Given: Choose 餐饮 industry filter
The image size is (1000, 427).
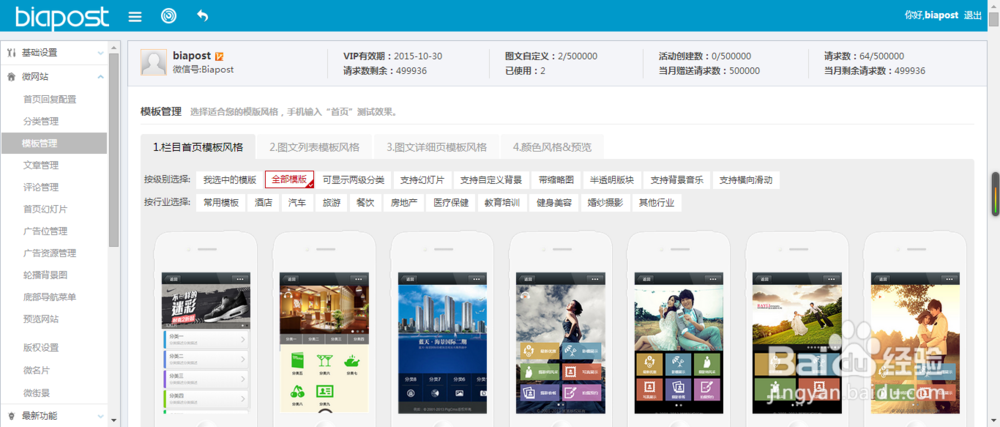Looking at the screenshot, I should click(365, 203).
